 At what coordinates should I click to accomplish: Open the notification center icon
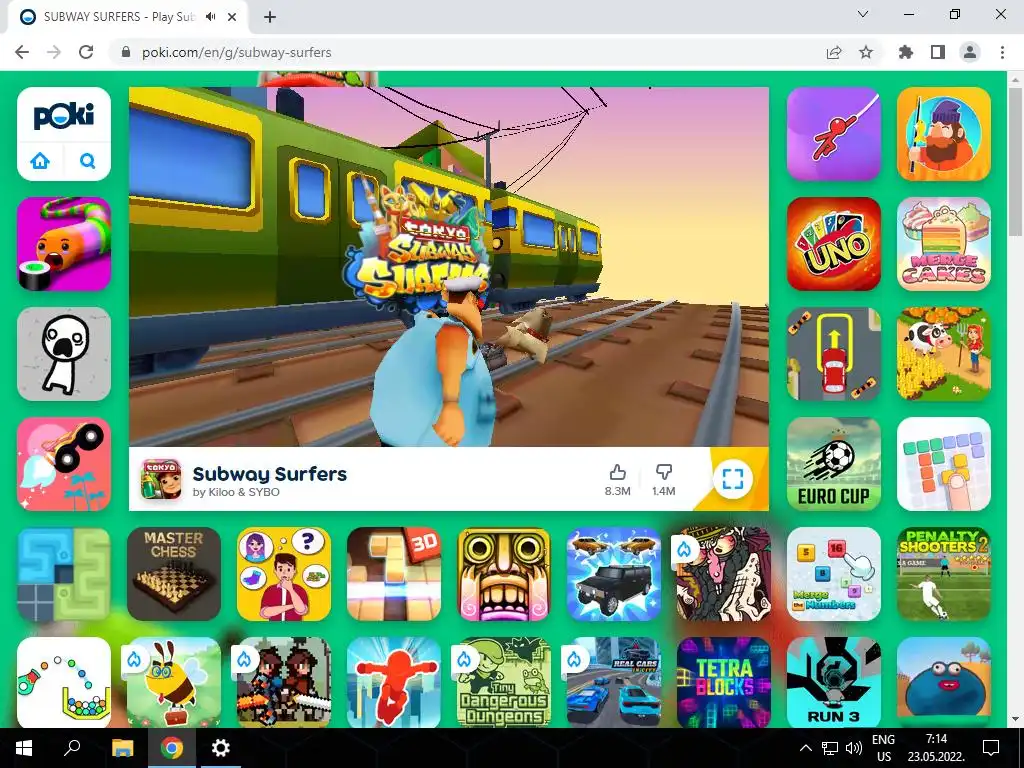point(991,748)
